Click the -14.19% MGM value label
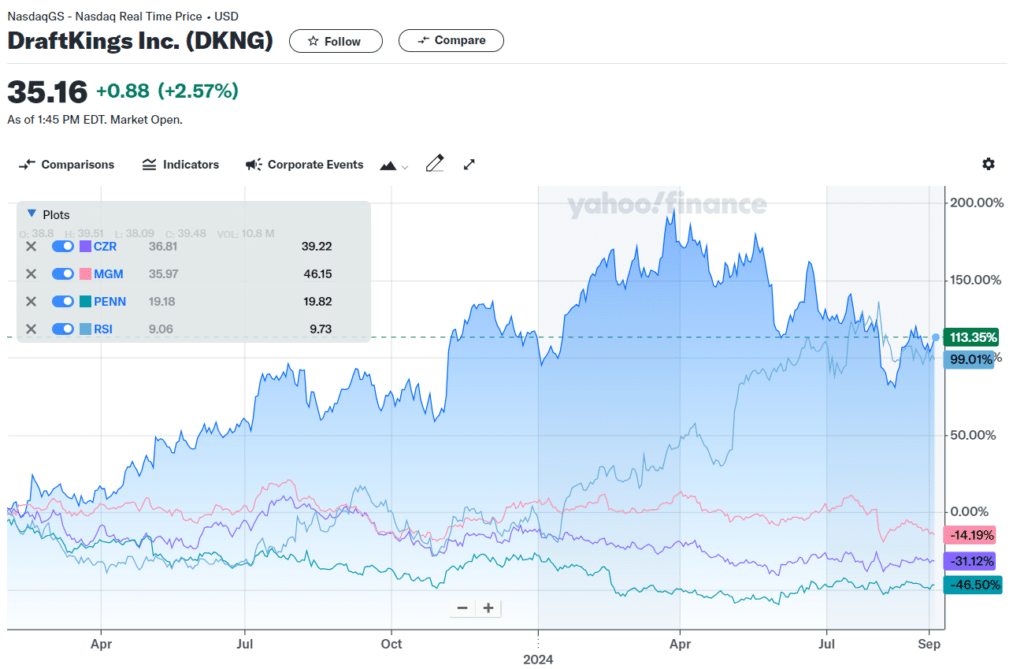This screenshot has width=1024, height=669. [970, 535]
